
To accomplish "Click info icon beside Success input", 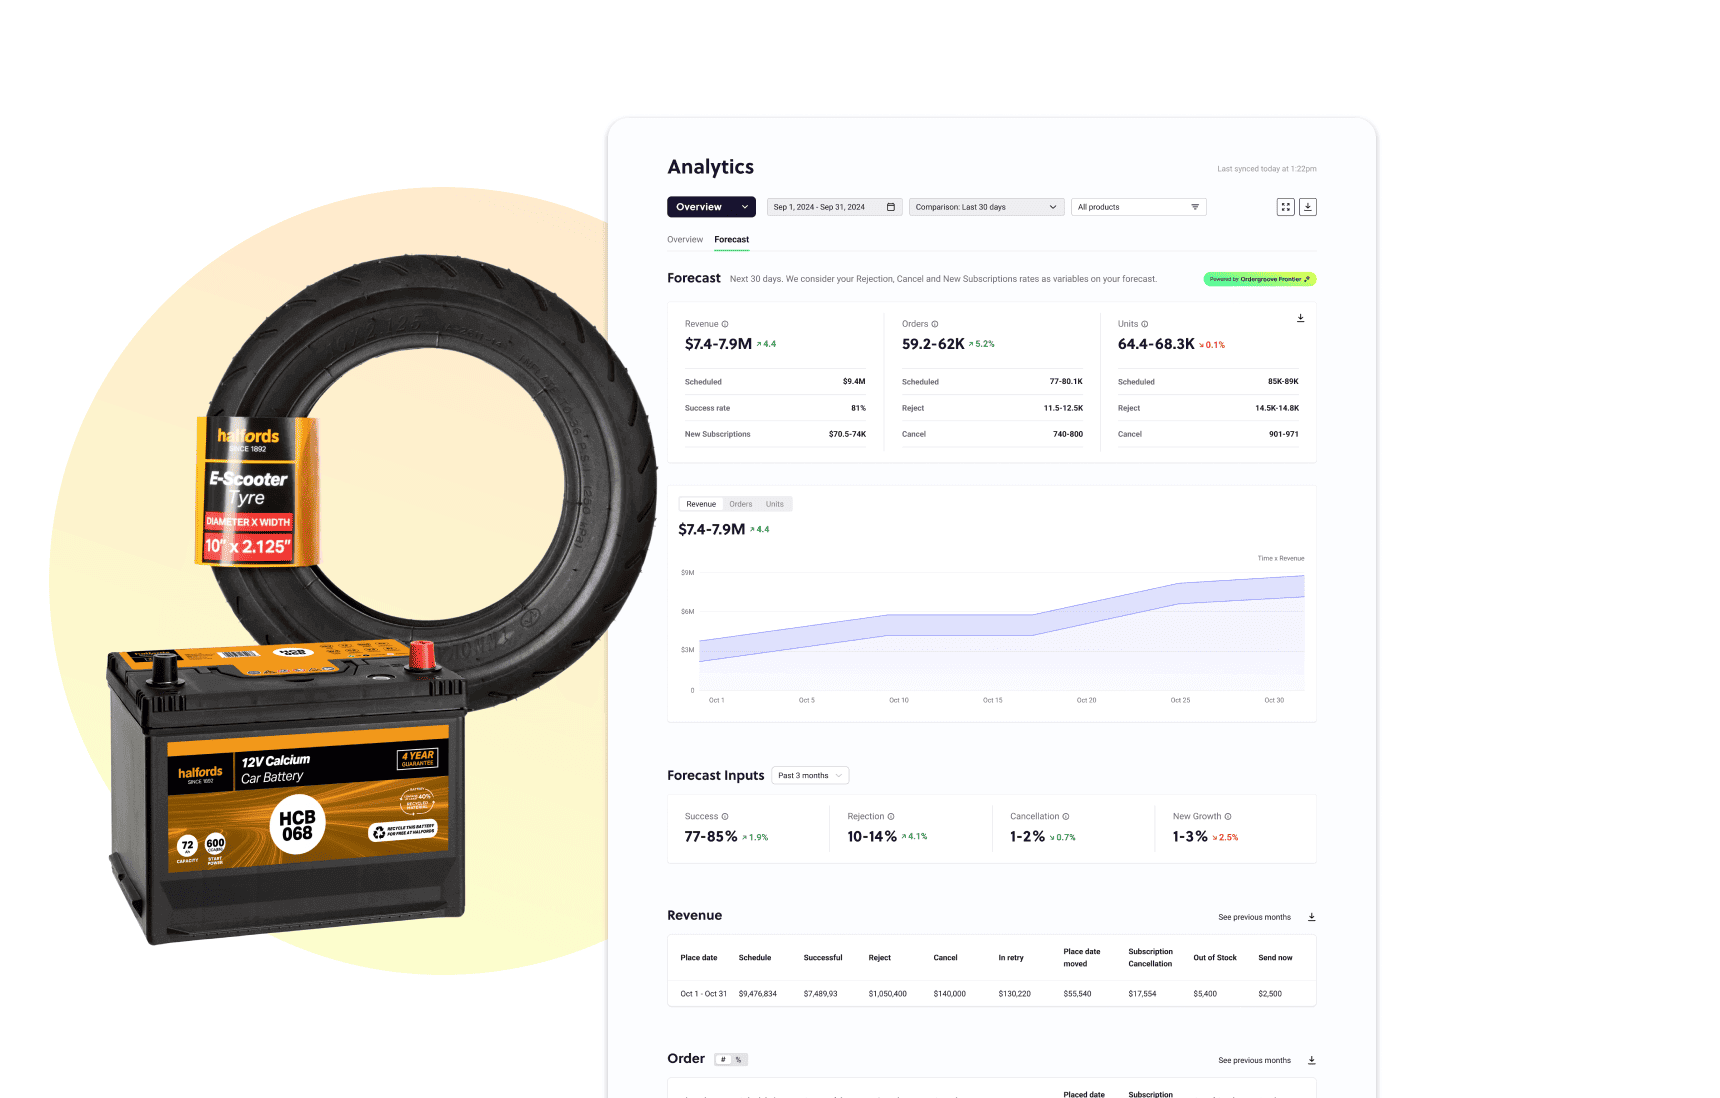I will coord(725,816).
